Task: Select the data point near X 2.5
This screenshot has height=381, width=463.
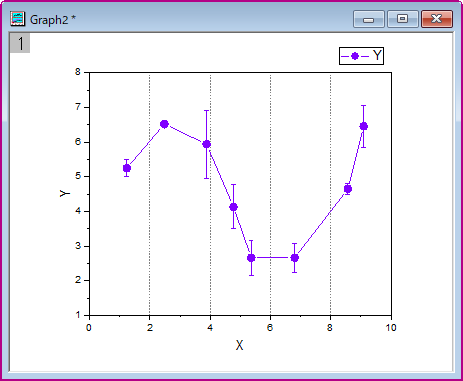Action: coord(164,124)
